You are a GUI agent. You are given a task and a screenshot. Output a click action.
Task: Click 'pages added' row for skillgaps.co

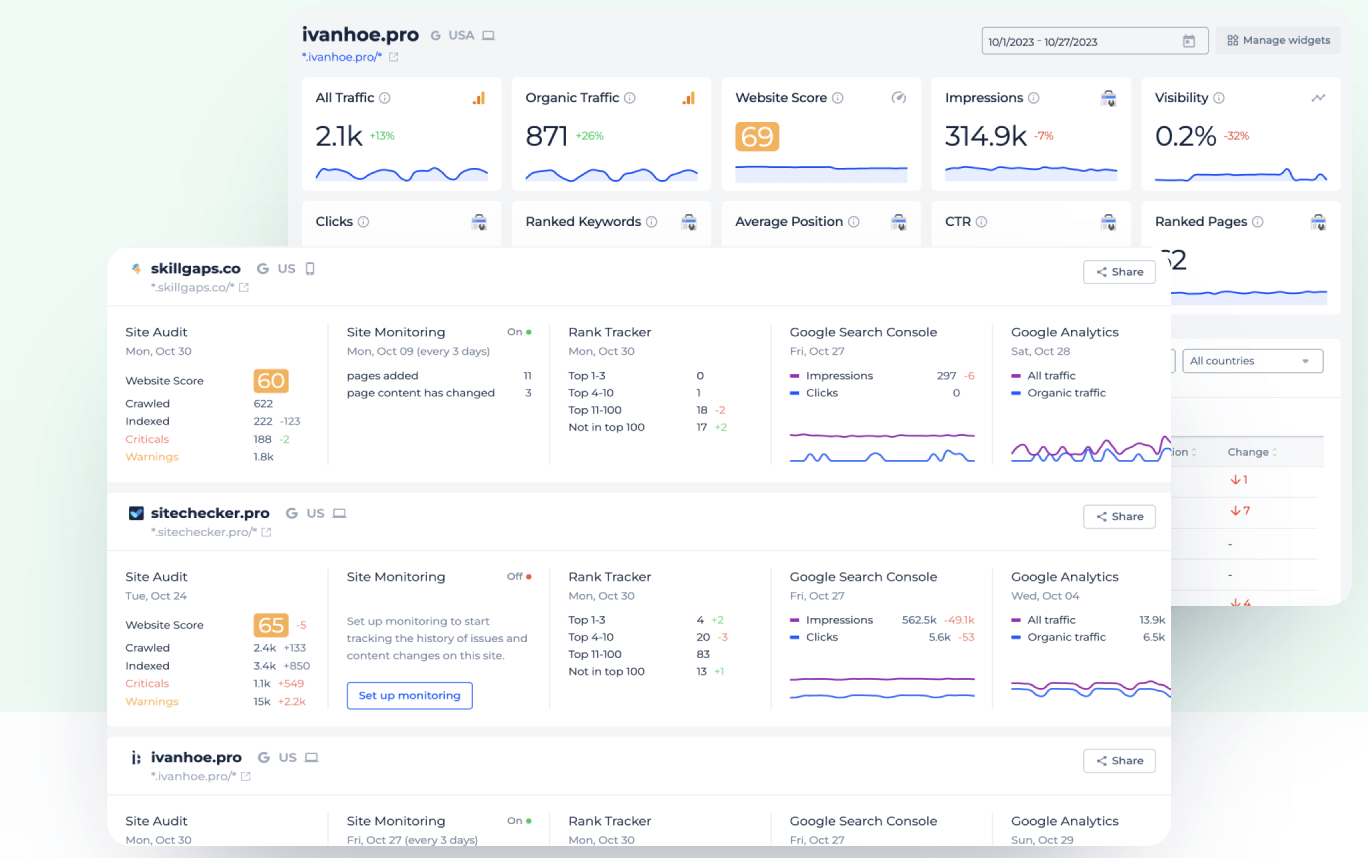click(439, 376)
